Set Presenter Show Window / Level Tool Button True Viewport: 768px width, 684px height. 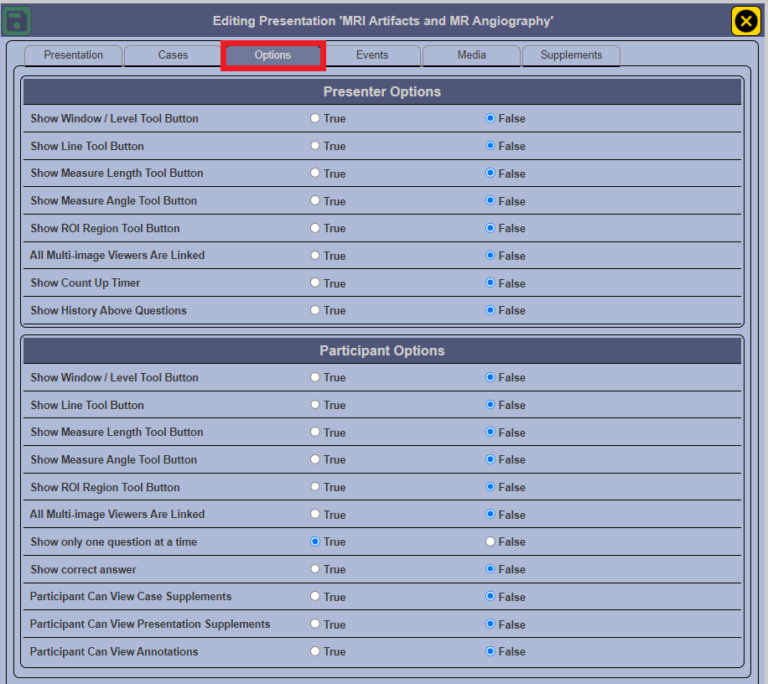click(316, 118)
